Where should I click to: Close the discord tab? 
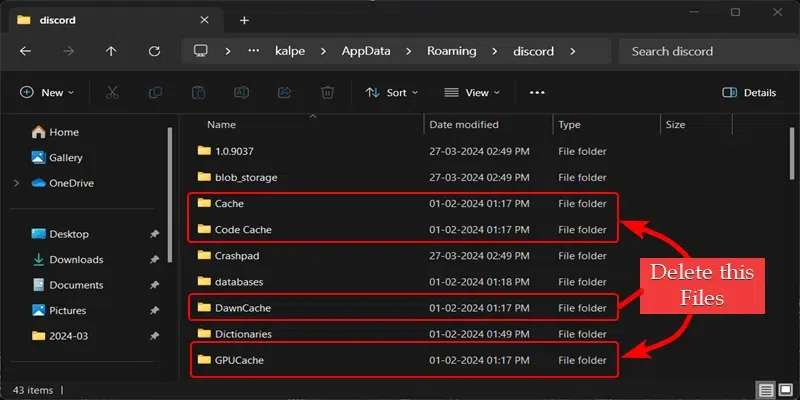(x=204, y=20)
